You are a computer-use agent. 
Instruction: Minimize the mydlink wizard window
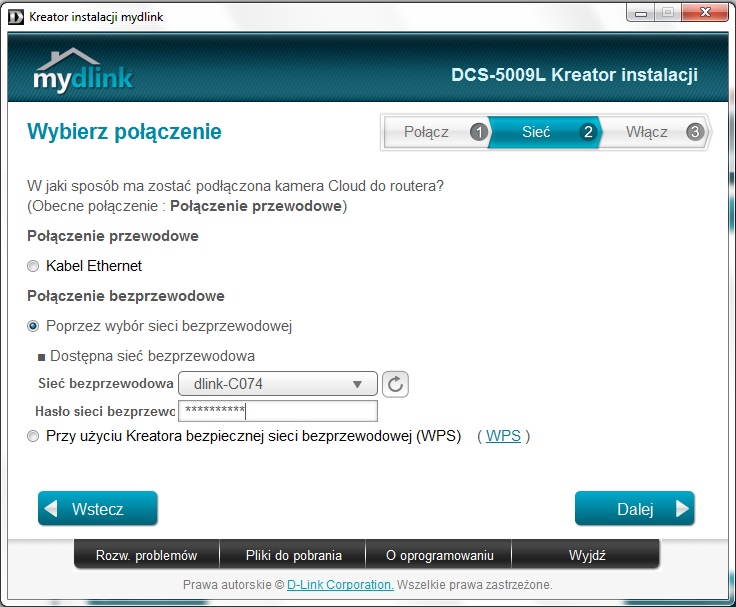point(641,13)
